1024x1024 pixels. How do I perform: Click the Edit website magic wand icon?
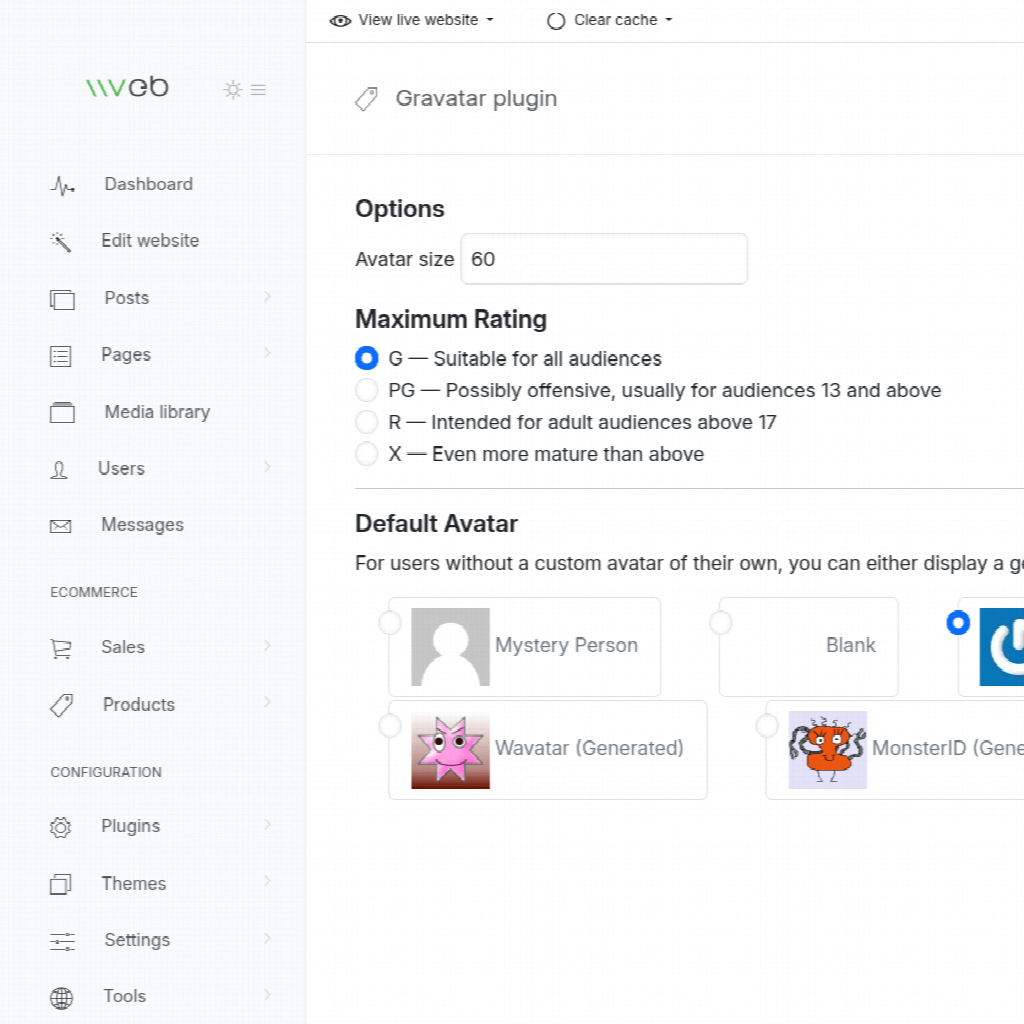pyautogui.click(x=61, y=242)
